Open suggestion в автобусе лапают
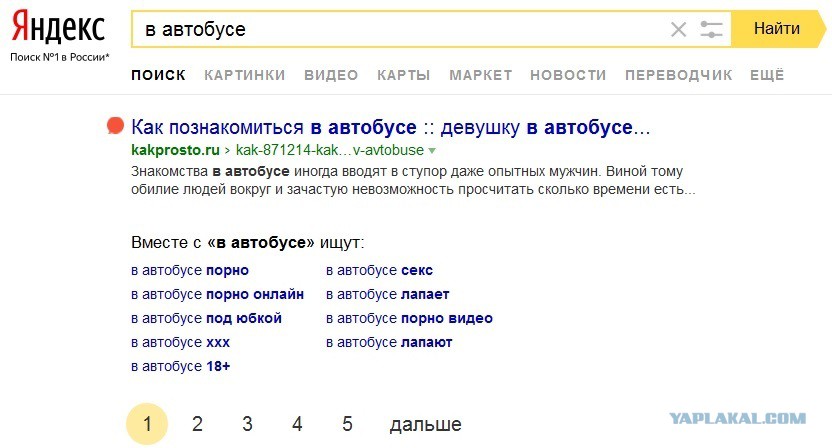 click(x=389, y=342)
